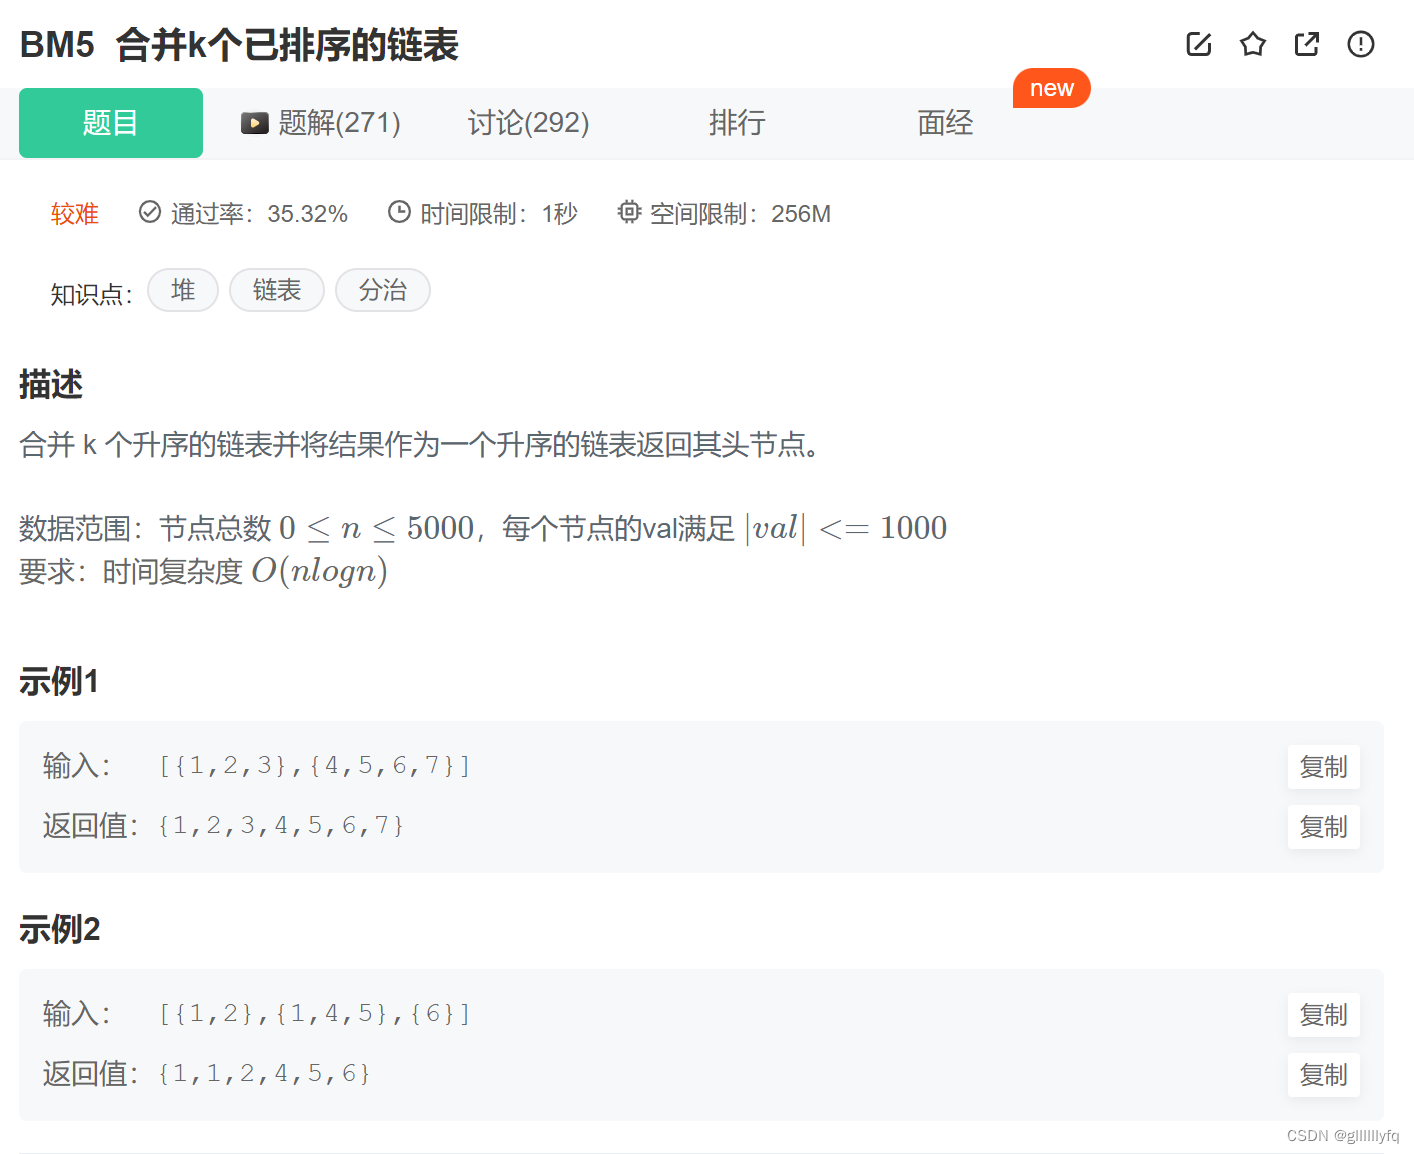The height and width of the screenshot is (1154, 1414).
Task: Click the time limit clock icon
Action: 399,212
